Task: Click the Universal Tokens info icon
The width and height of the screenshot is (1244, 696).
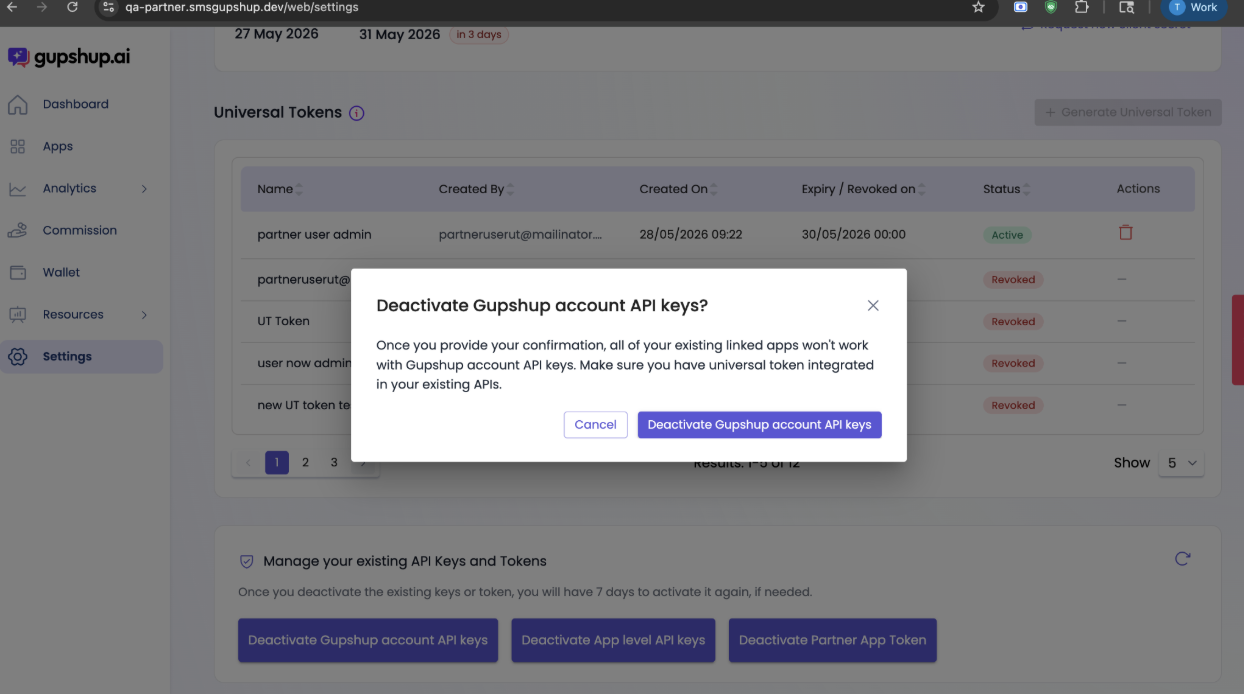Action: coord(356,113)
